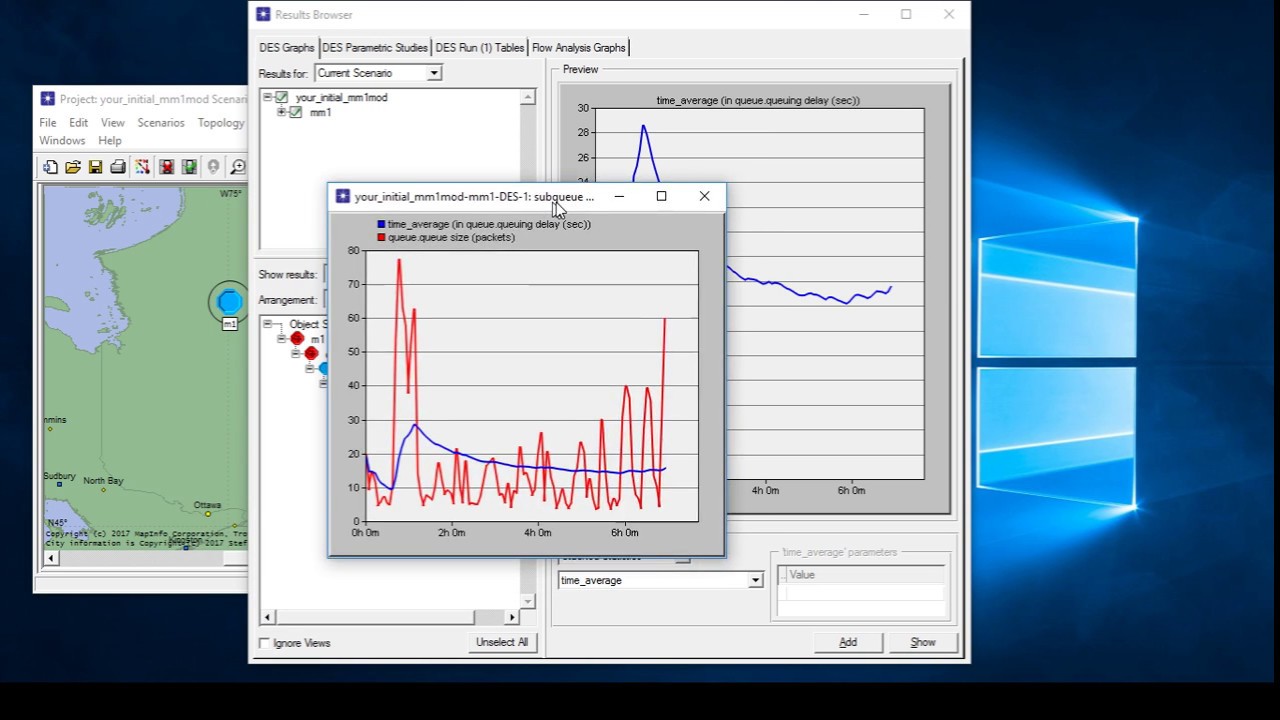Open Flow Analysis Graphs tab

coord(579,47)
